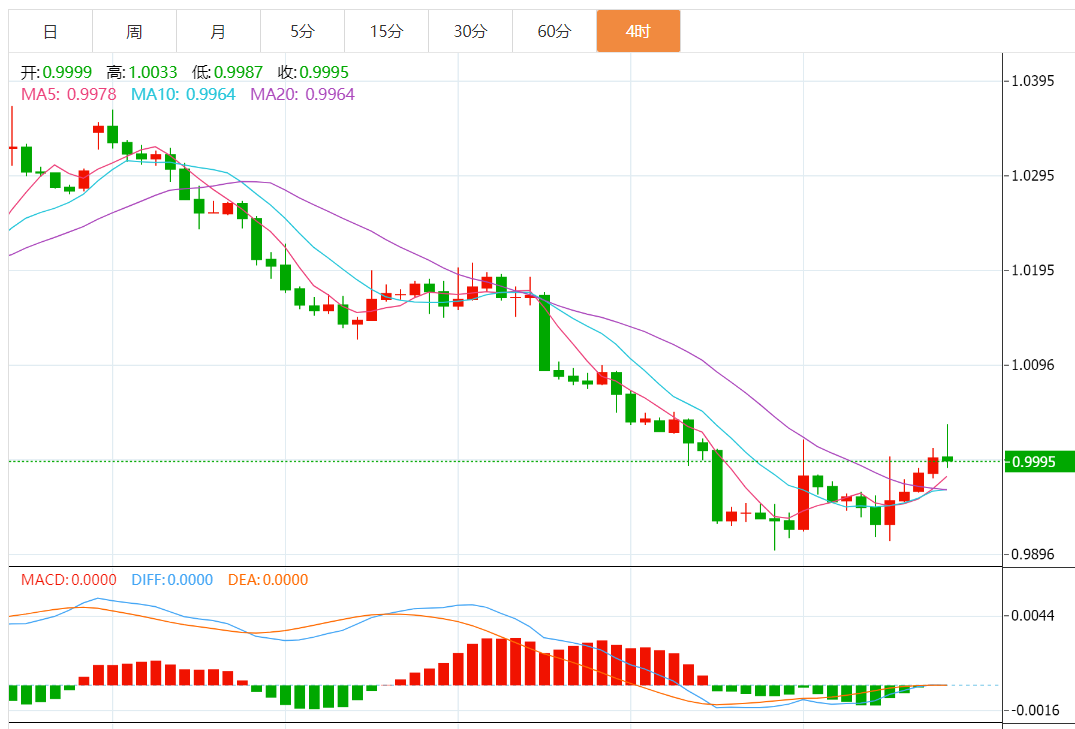Select the 60分 timeframe tab

554,32
